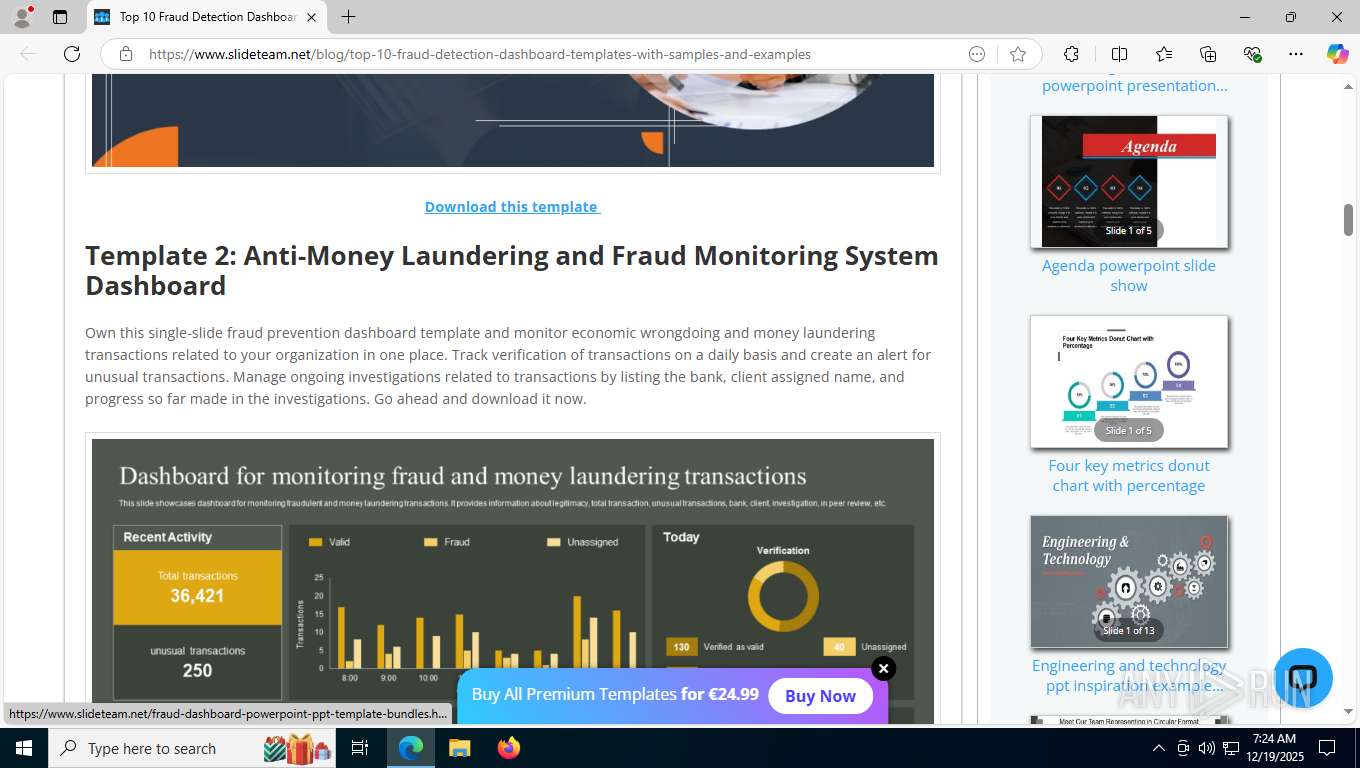Open Engineering & Technology slide thumbnail
The height and width of the screenshot is (768, 1360).
1129,581
